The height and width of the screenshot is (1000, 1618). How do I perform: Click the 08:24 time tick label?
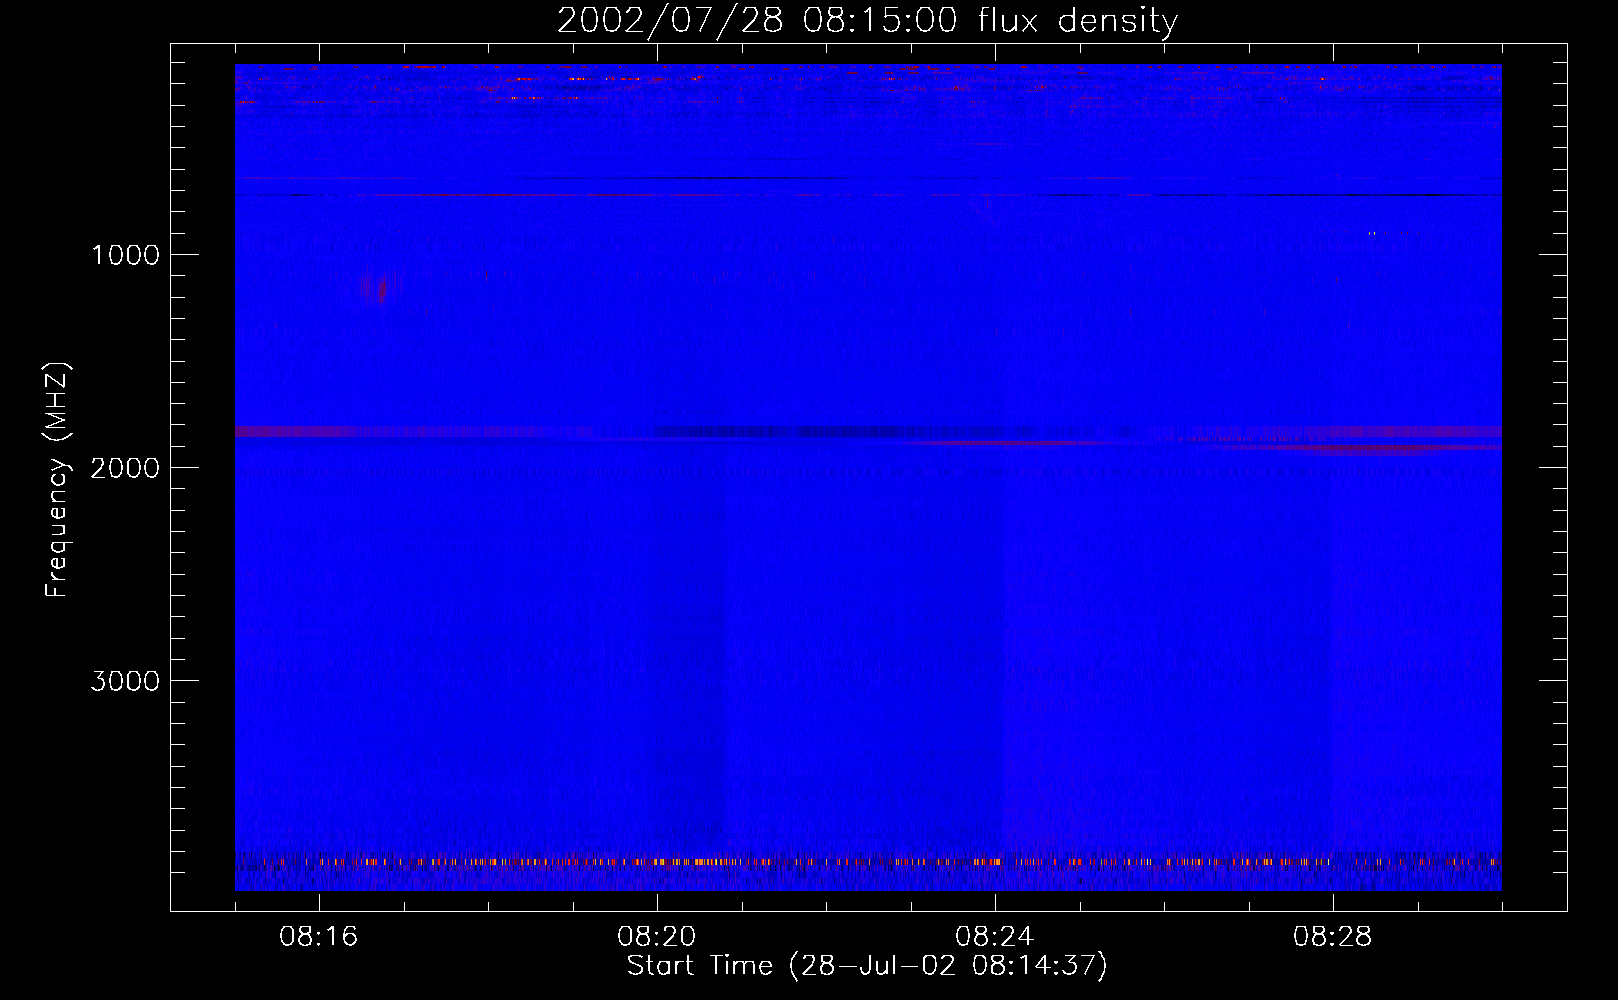(x=995, y=937)
